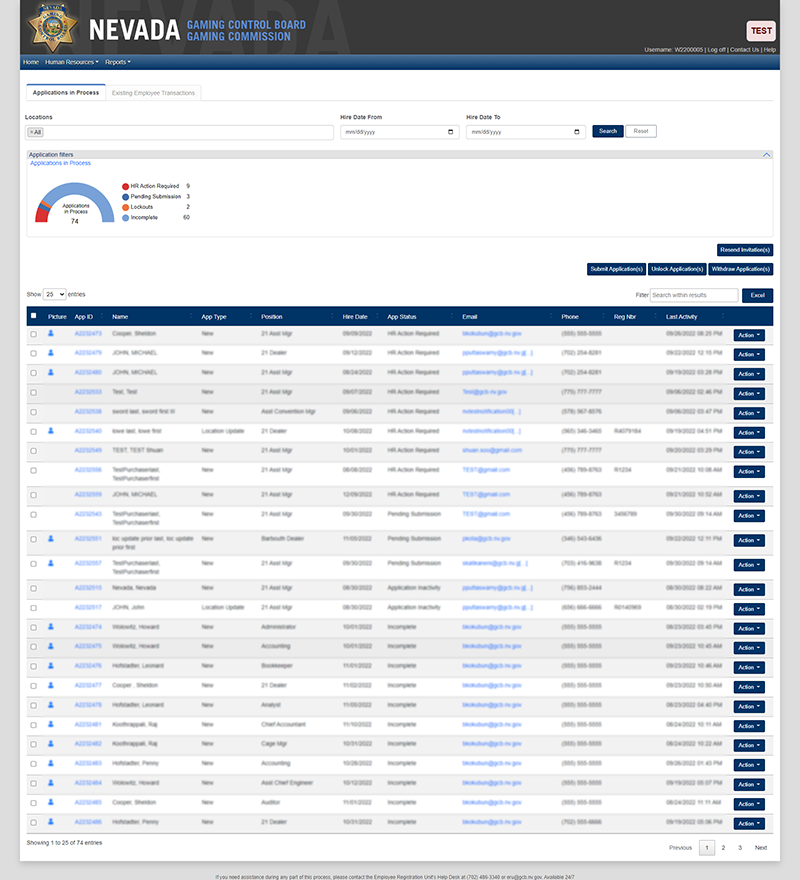Export results with the Excel button
Viewport: 800px width, 880px height.
(x=757, y=295)
